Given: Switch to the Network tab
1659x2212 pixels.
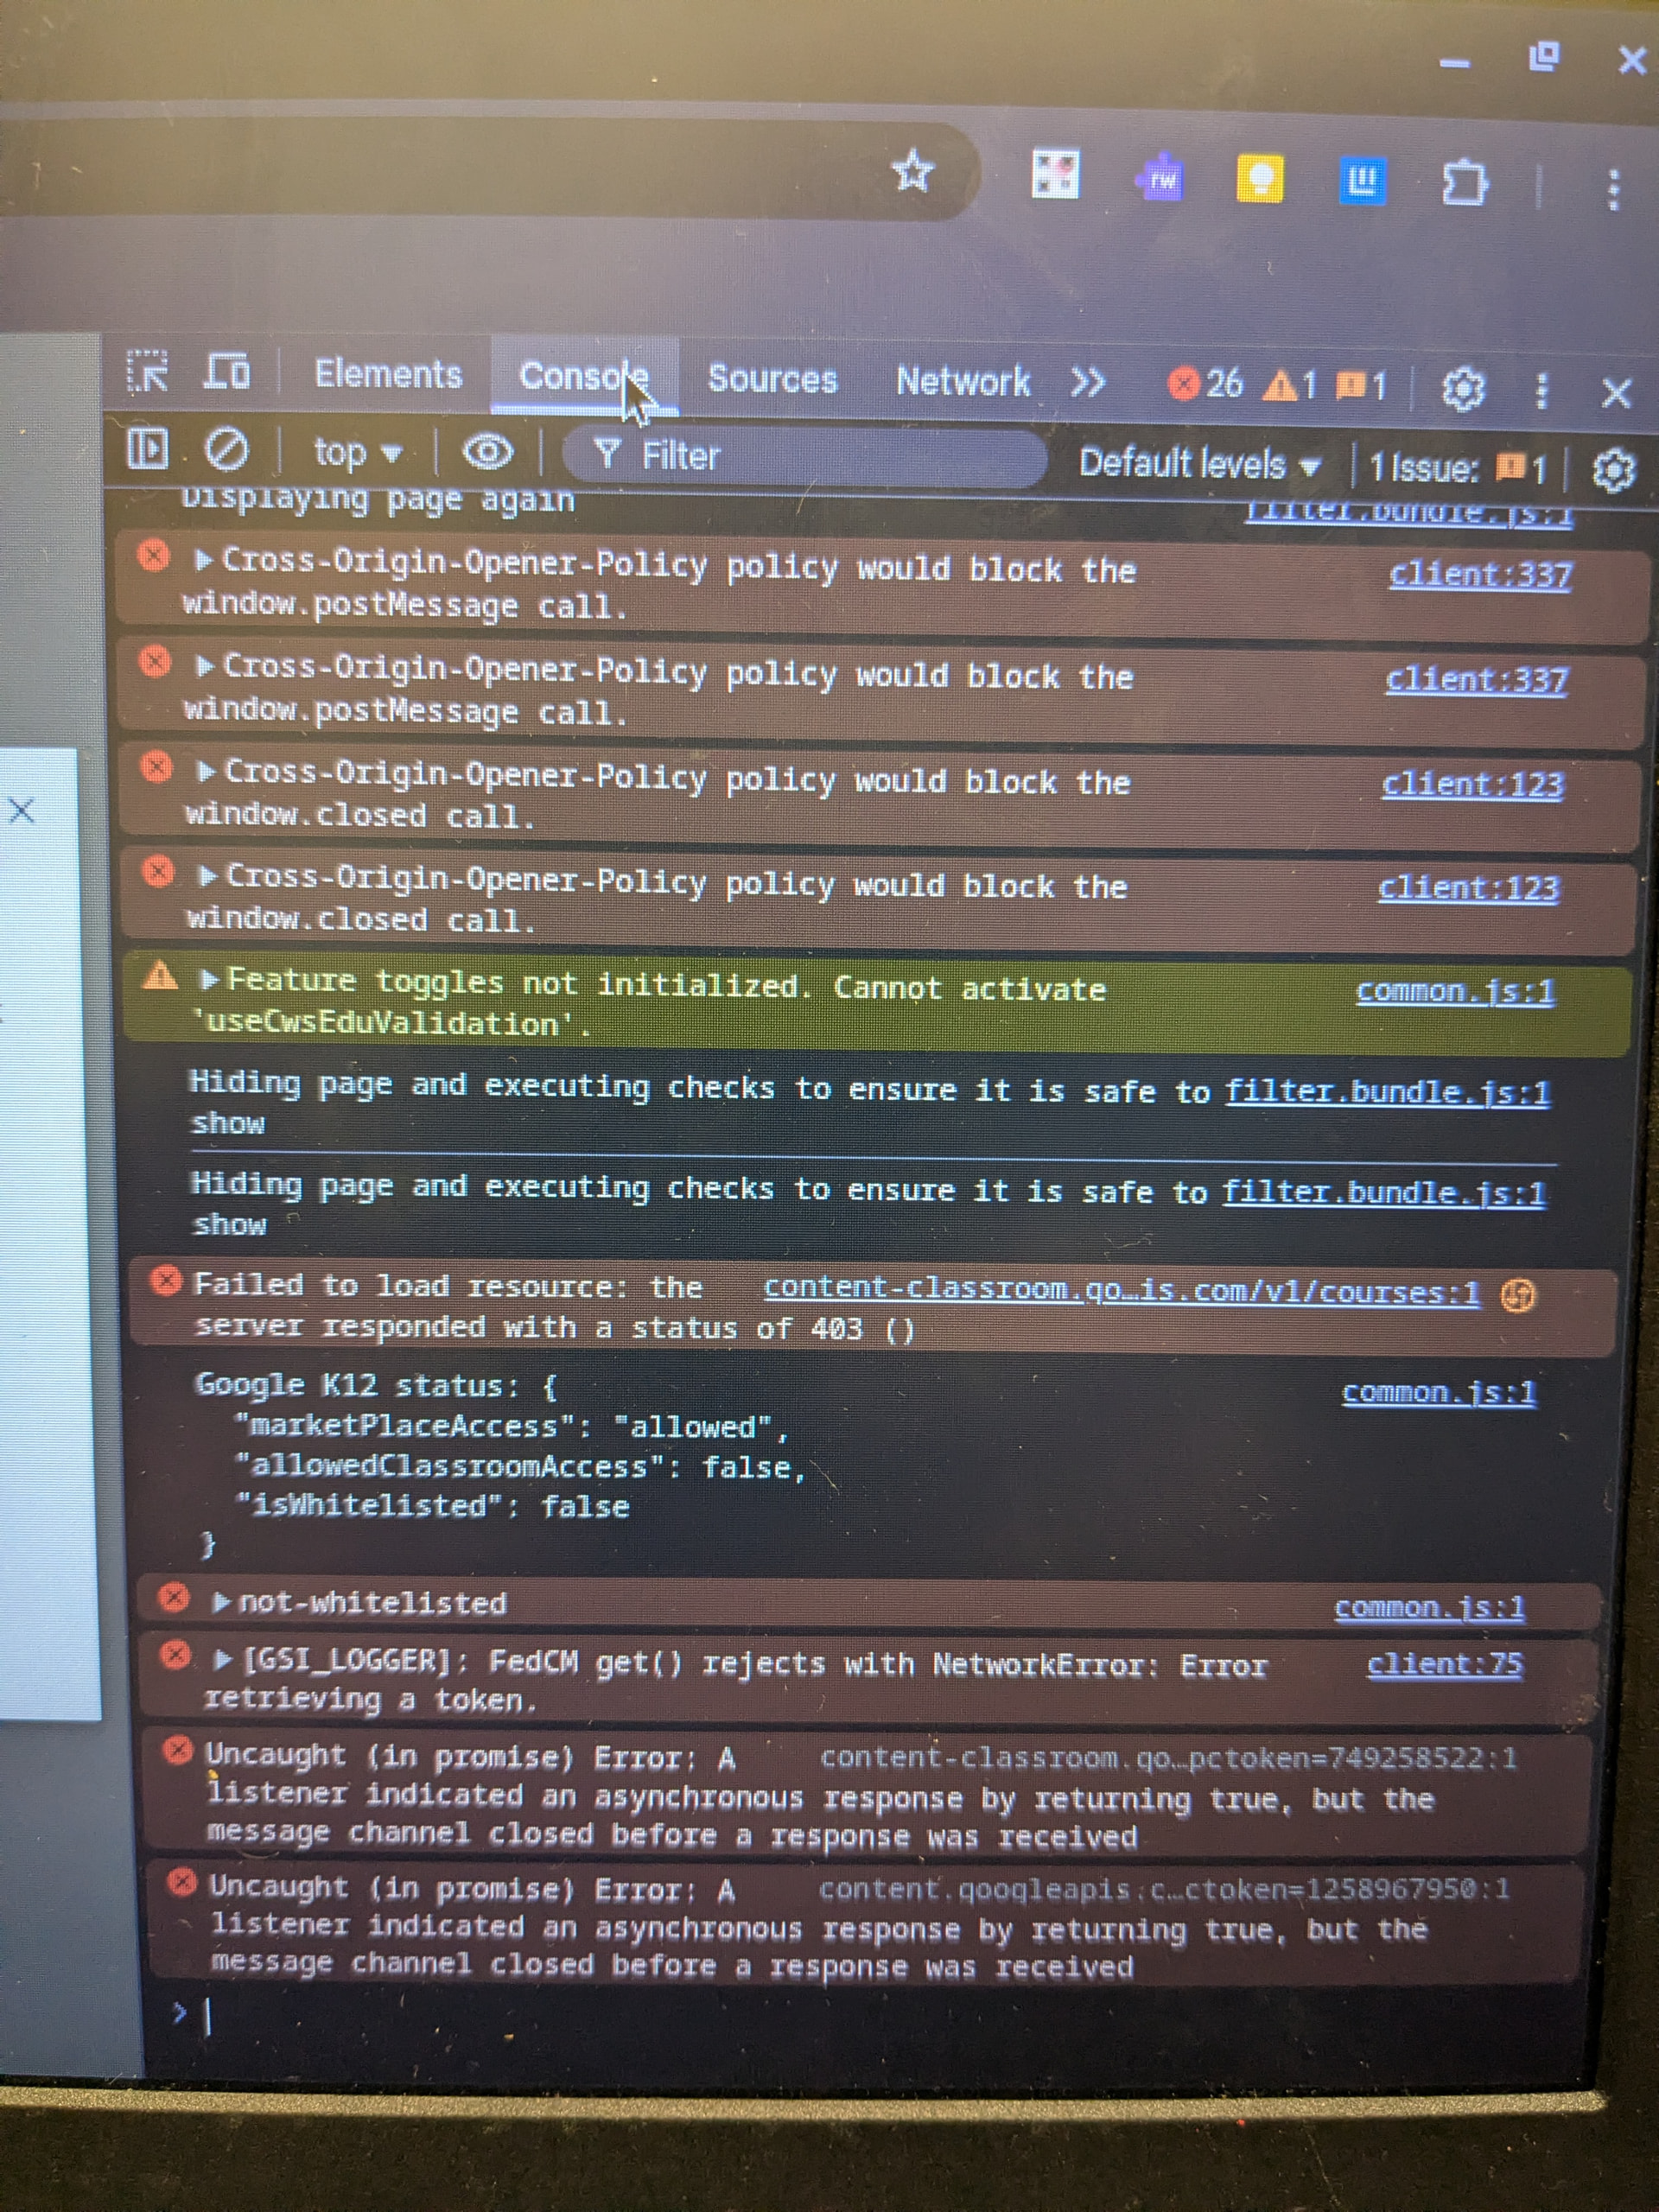Looking at the screenshot, I should 962,381.
